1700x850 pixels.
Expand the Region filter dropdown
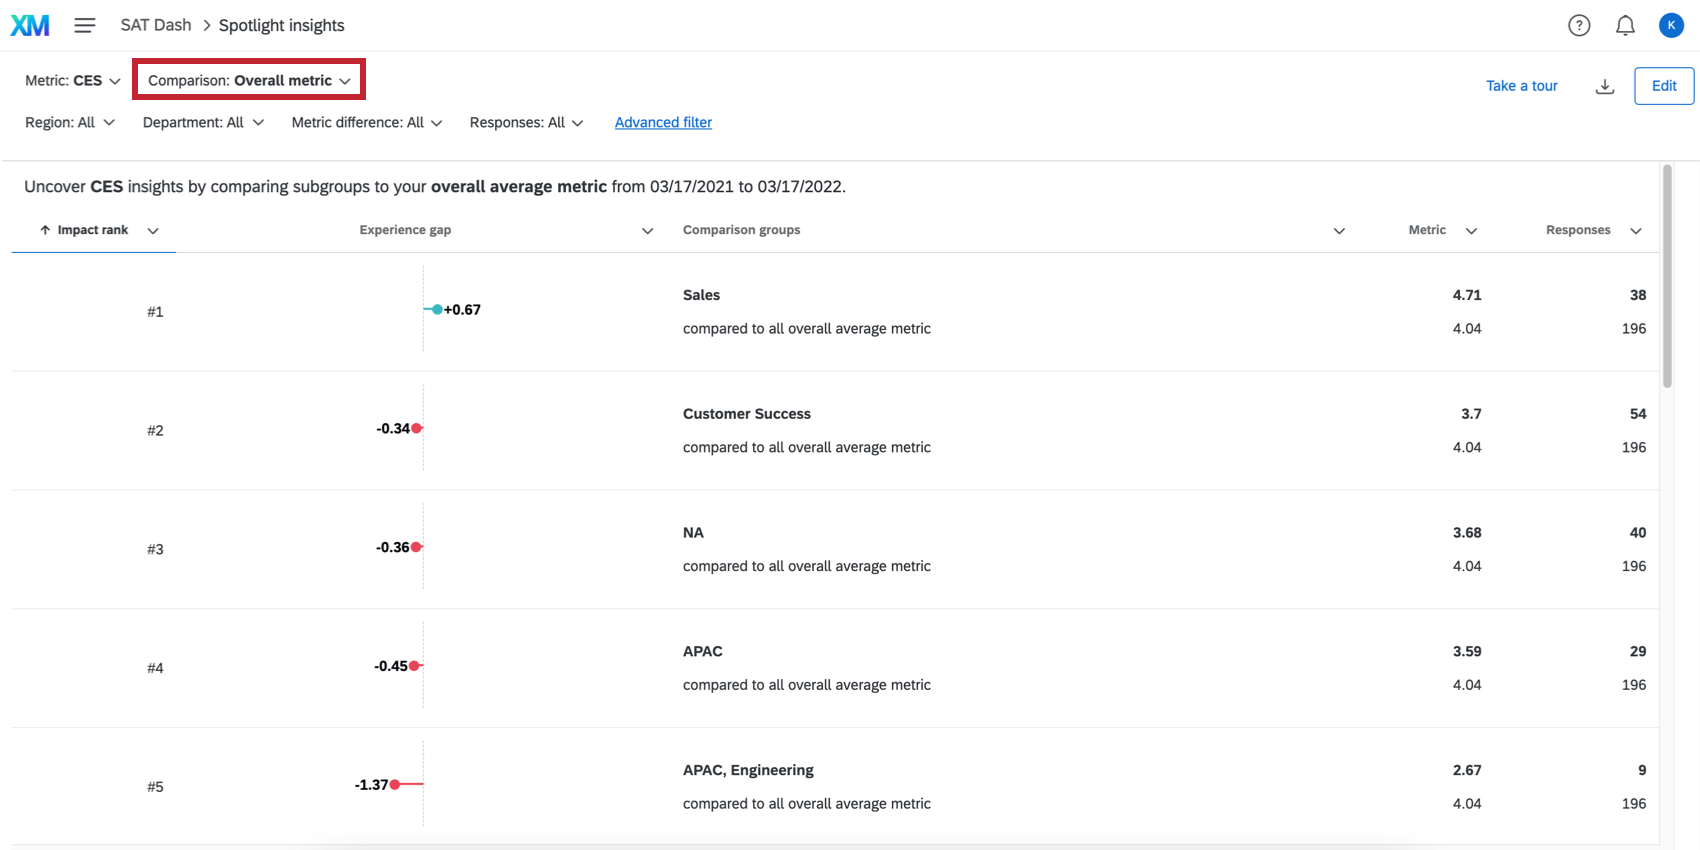70,123
